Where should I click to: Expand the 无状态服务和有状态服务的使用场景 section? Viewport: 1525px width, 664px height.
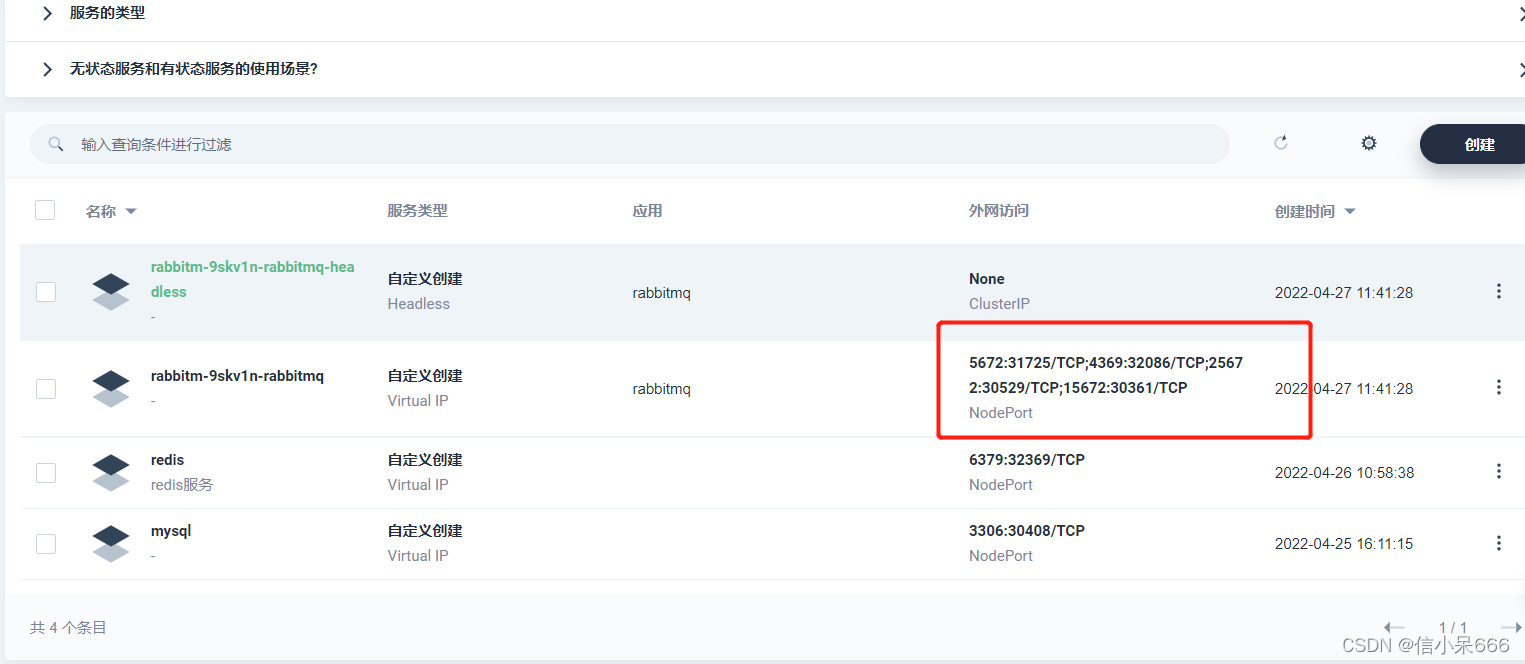coord(47,69)
